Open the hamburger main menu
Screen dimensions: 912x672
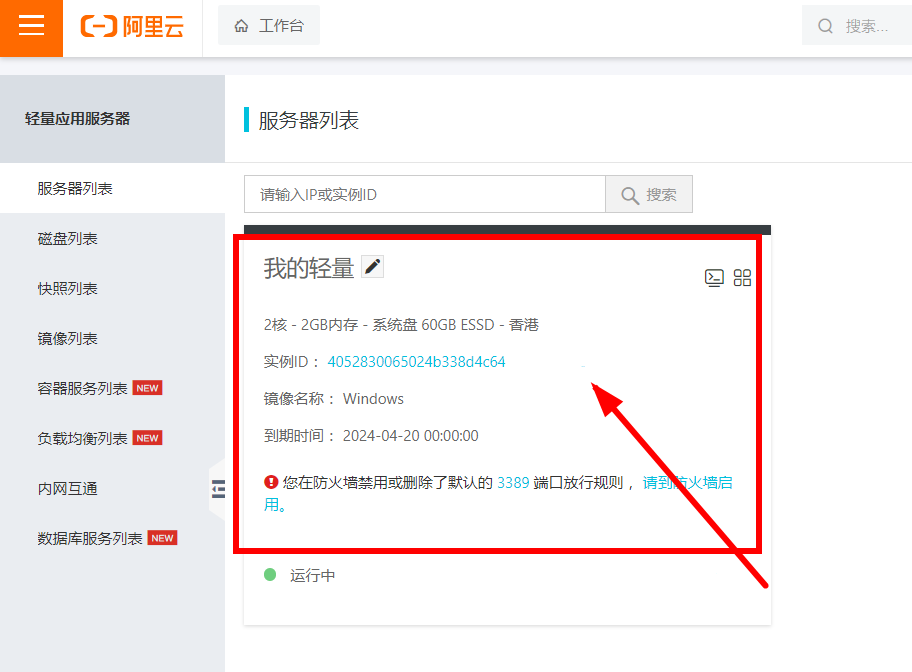click(x=31, y=26)
